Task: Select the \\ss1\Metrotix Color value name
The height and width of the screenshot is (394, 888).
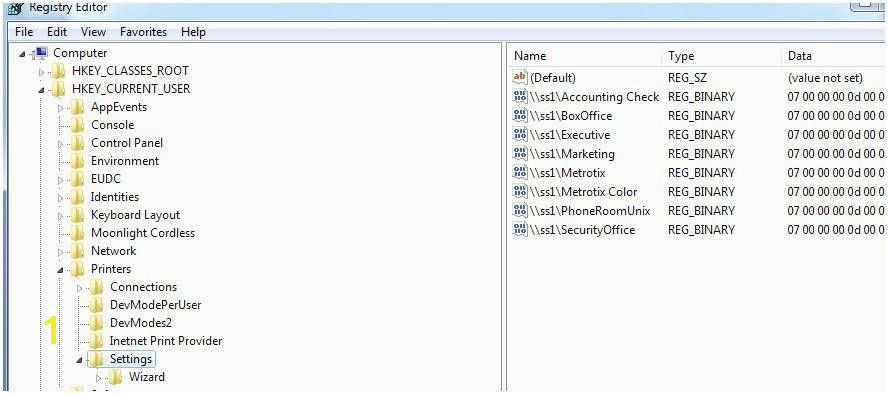Action: point(583,192)
